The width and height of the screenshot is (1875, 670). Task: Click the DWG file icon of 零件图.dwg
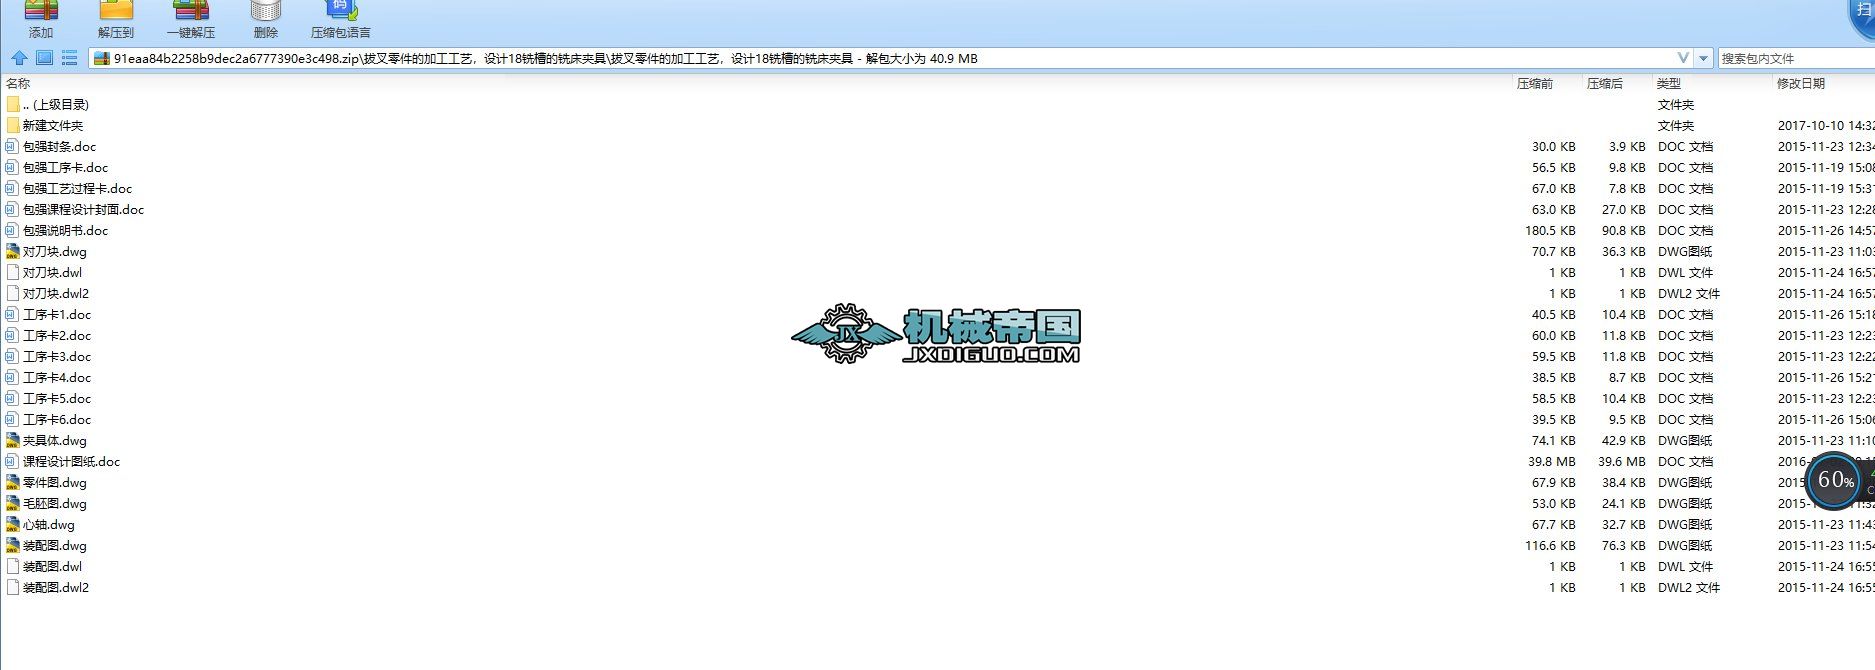coord(13,482)
